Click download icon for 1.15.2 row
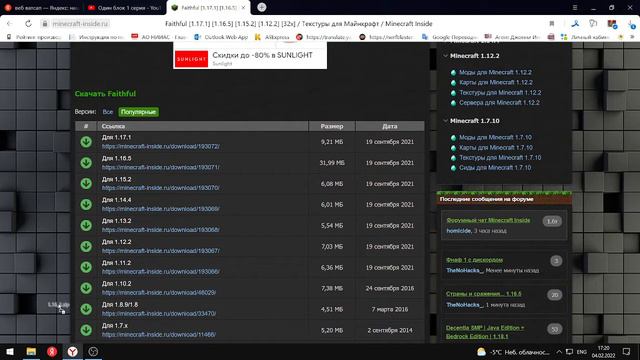Image resolution: width=640 pixels, height=360 pixels. 86,184
